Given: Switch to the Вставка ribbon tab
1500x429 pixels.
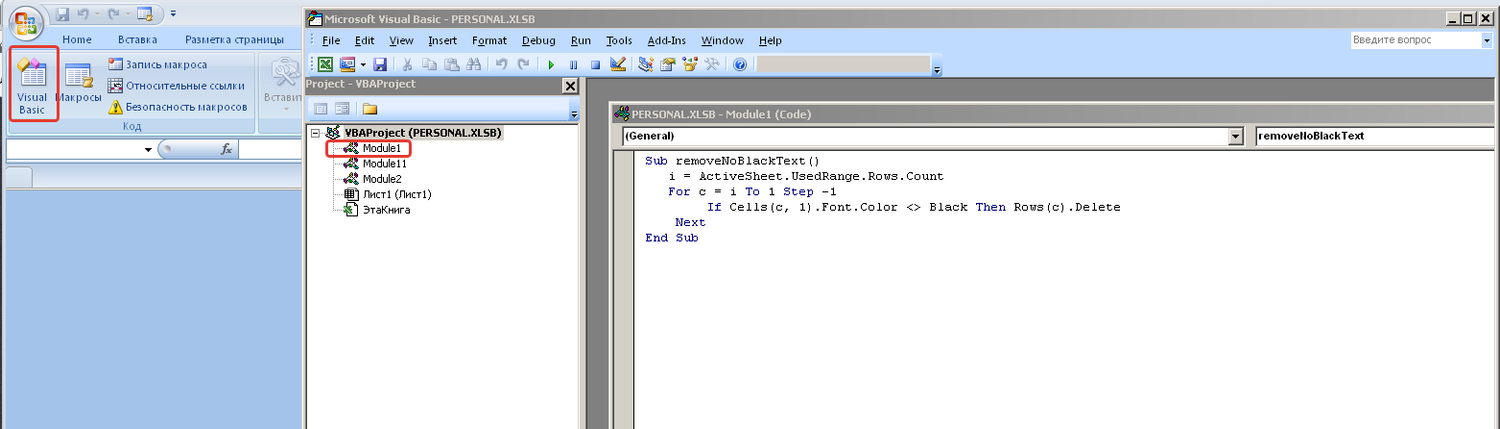Looking at the screenshot, I should point(138,40).
